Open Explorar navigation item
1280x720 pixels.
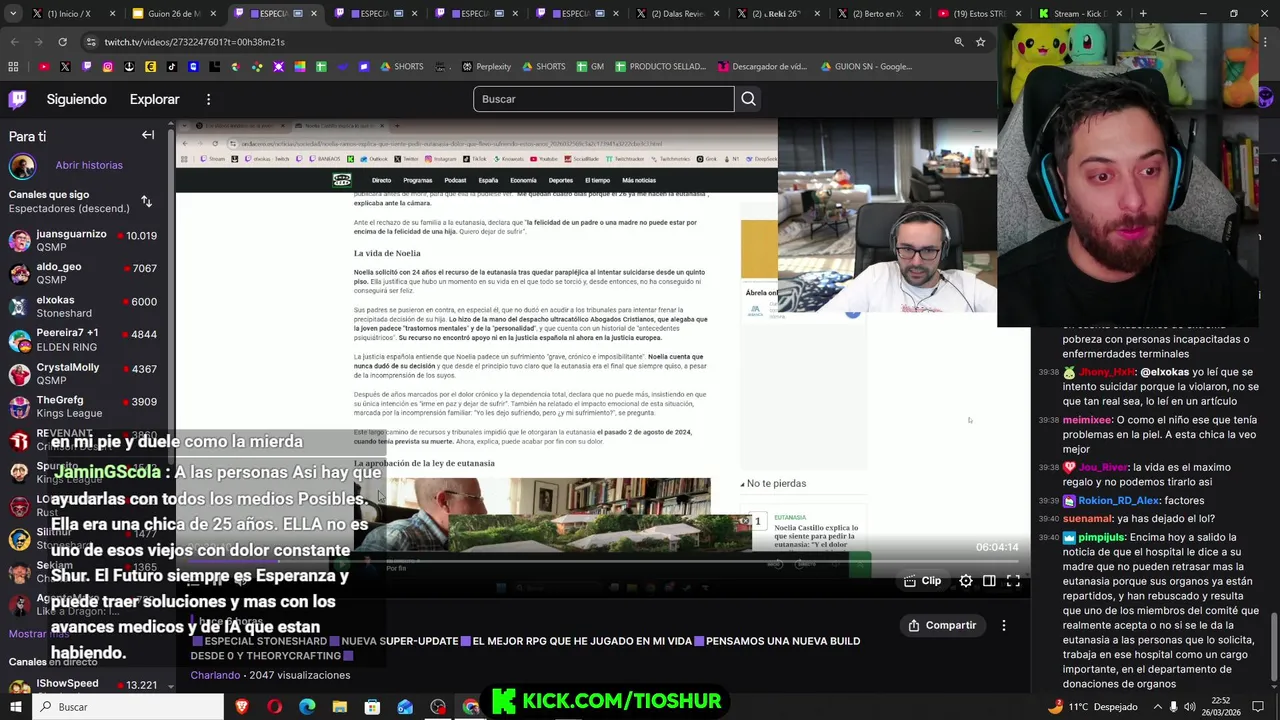tap(154, 99)
